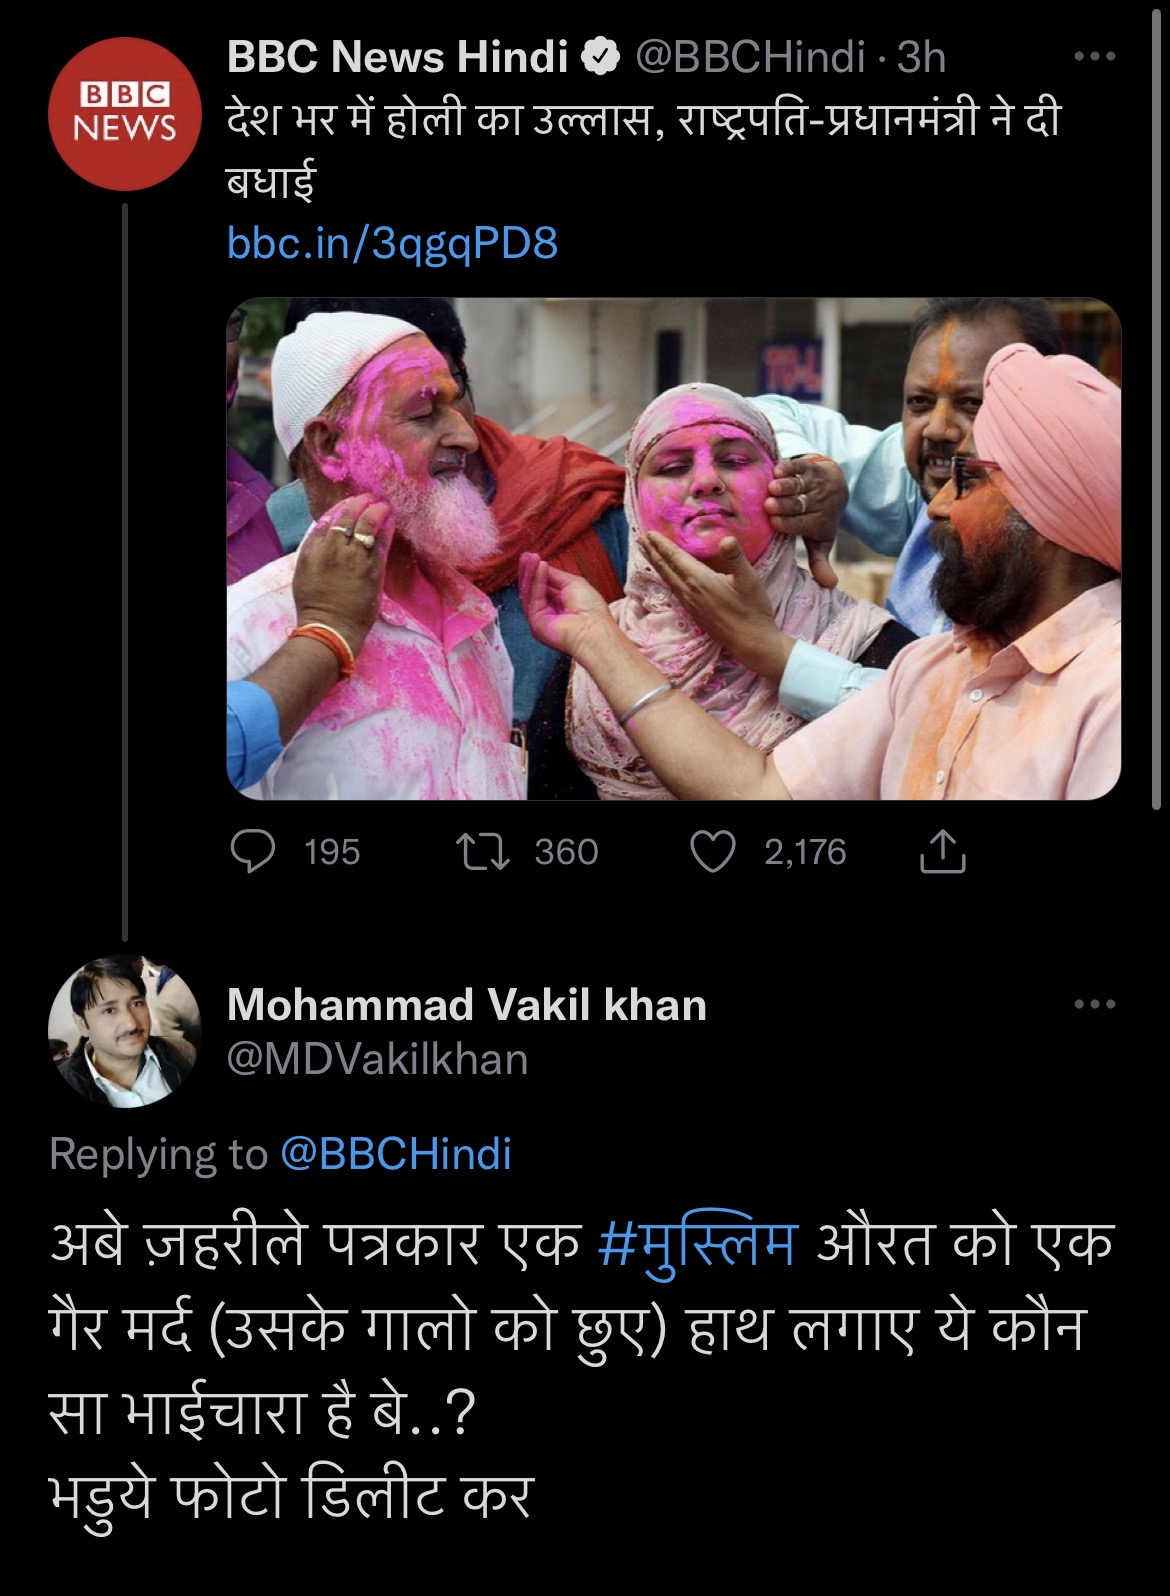Open the more options menu on BBC tweet
The width and height of the screenshot is (1170, 1596).
point(1094,57)
